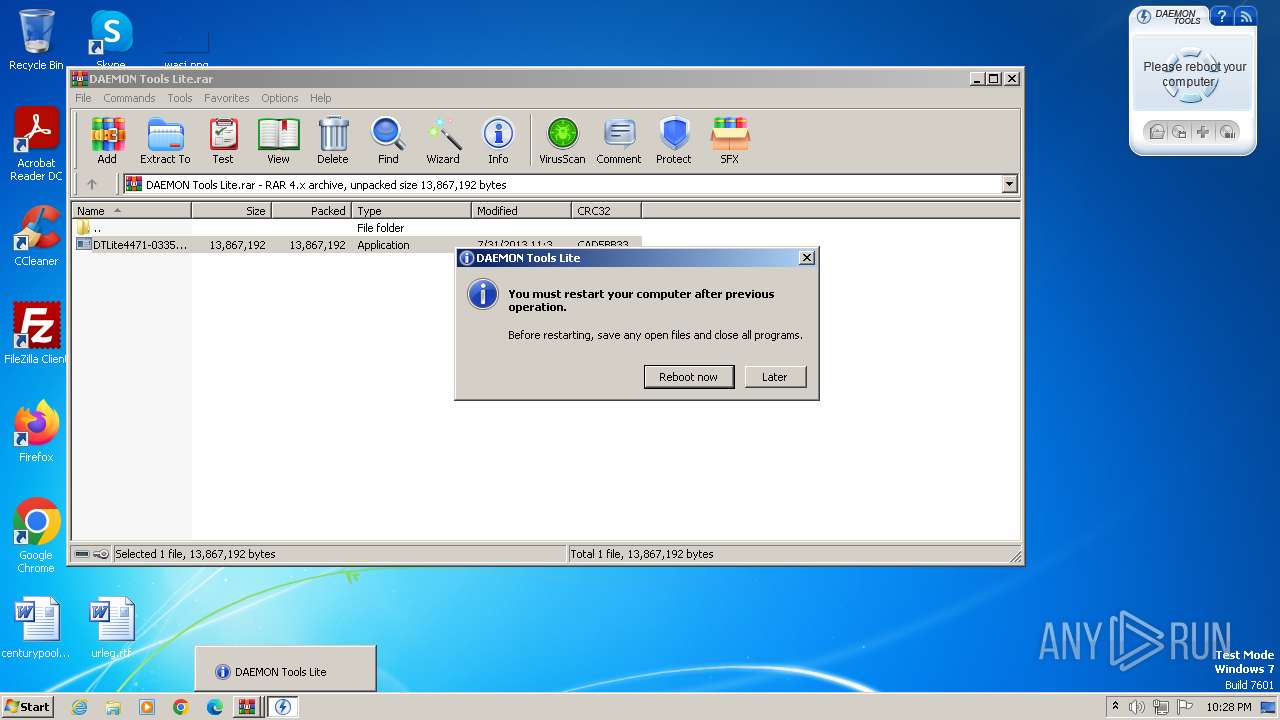Expand the archive path dropdown arrow
1280x720 pixels.
click(x=1009, y=184)
